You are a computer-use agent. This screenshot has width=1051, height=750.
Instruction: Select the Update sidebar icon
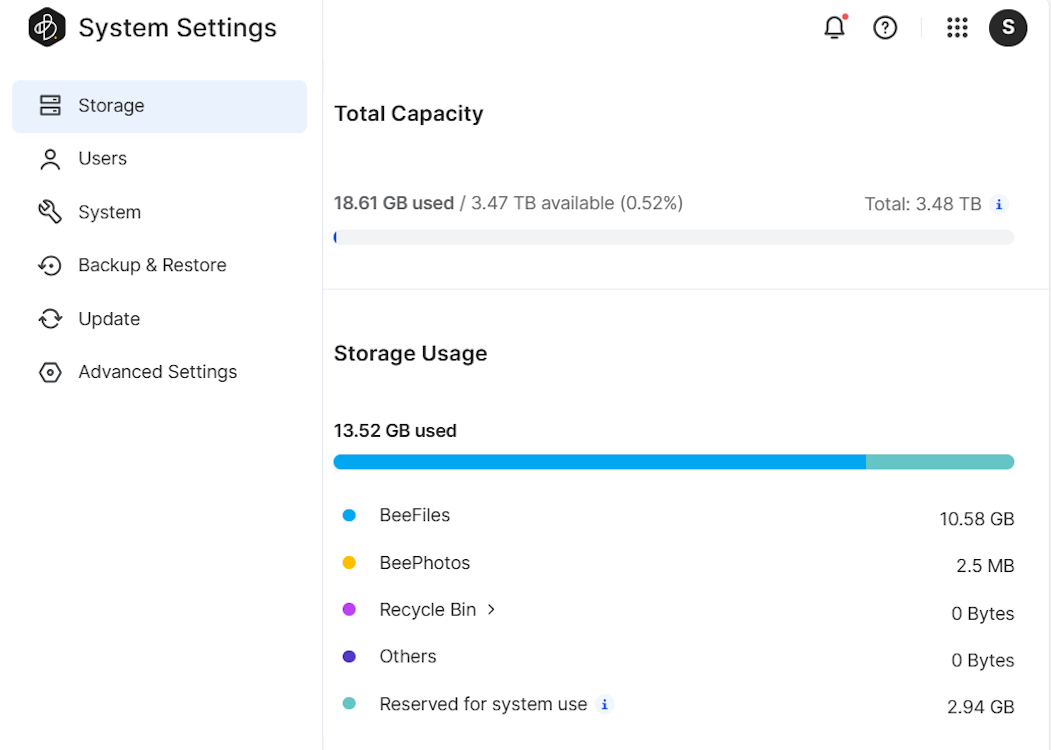coord(50,318)
